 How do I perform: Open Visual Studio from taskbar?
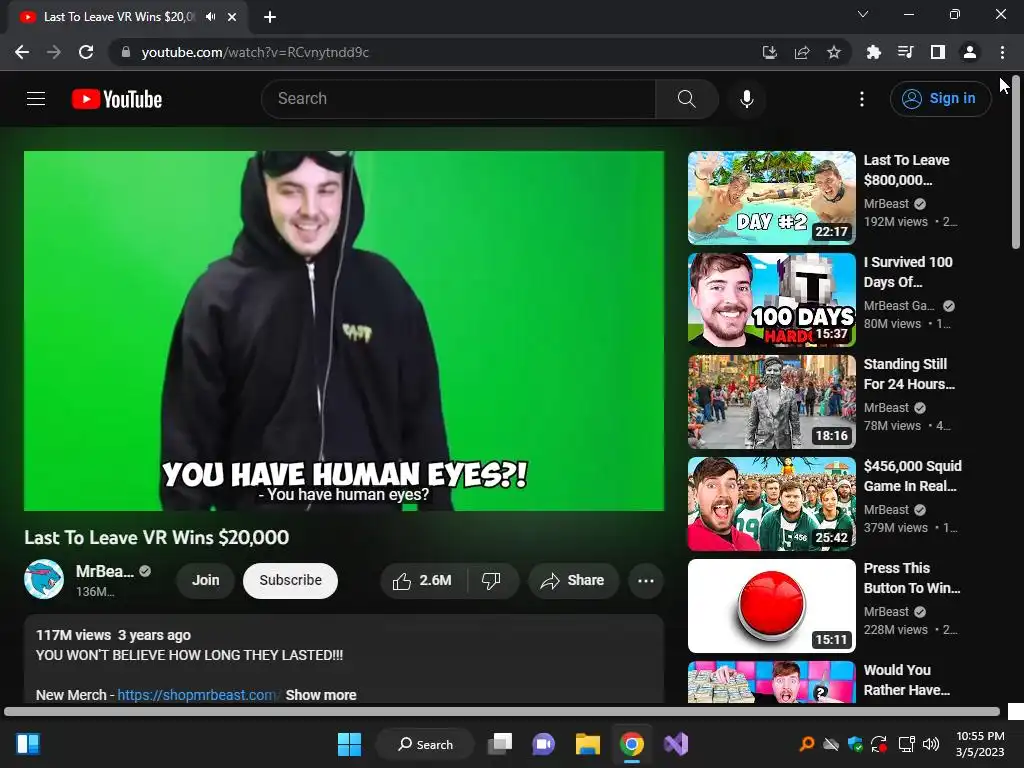(x=676, y=744)
